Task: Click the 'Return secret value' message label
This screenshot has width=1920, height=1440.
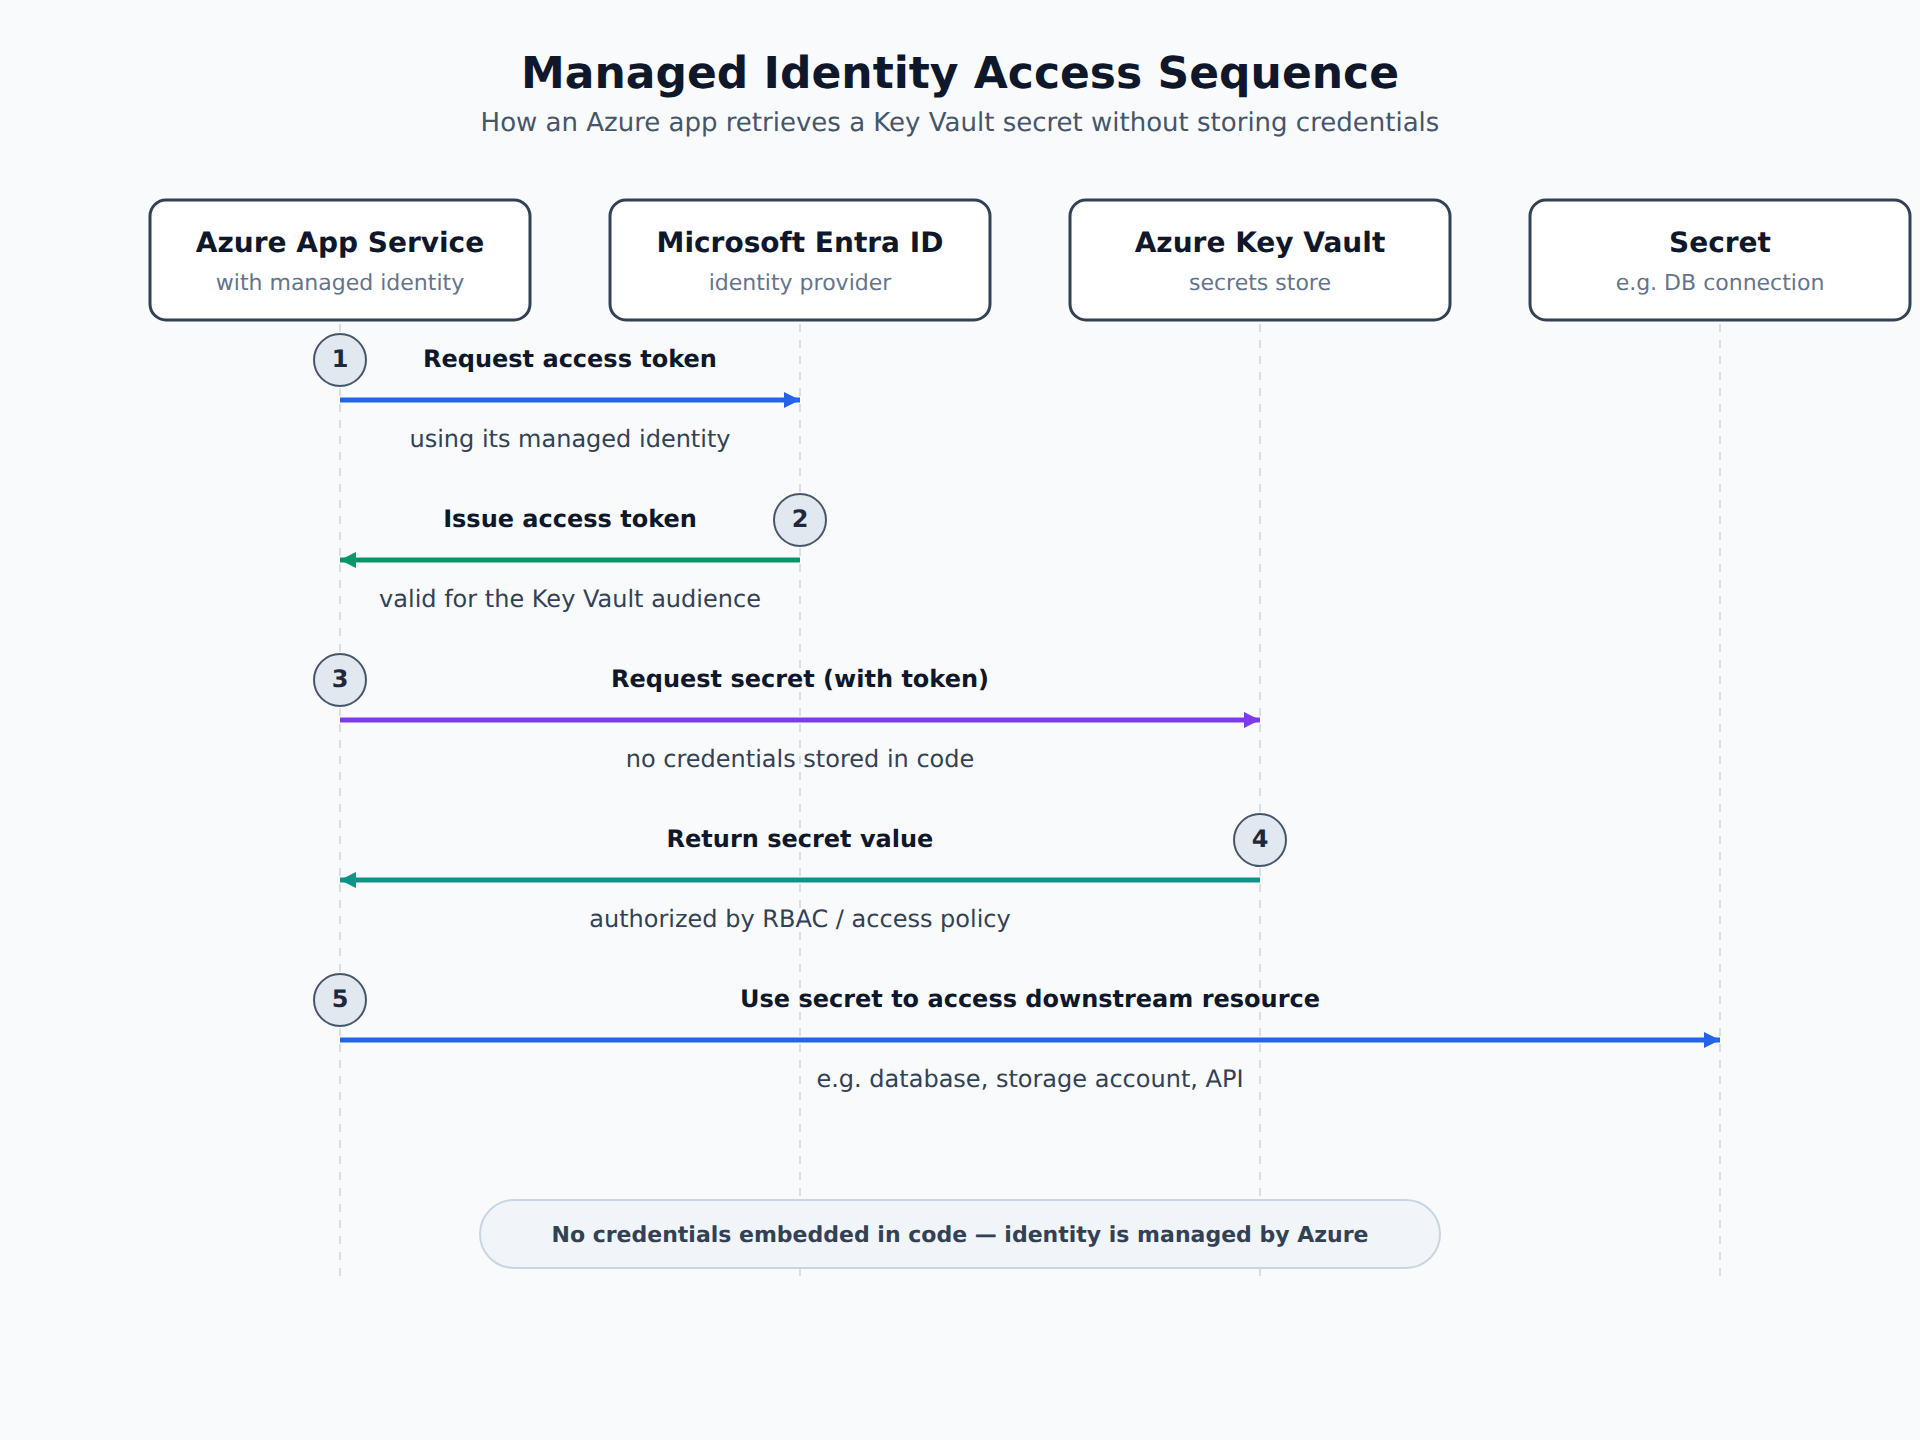Action: [800, 839]
